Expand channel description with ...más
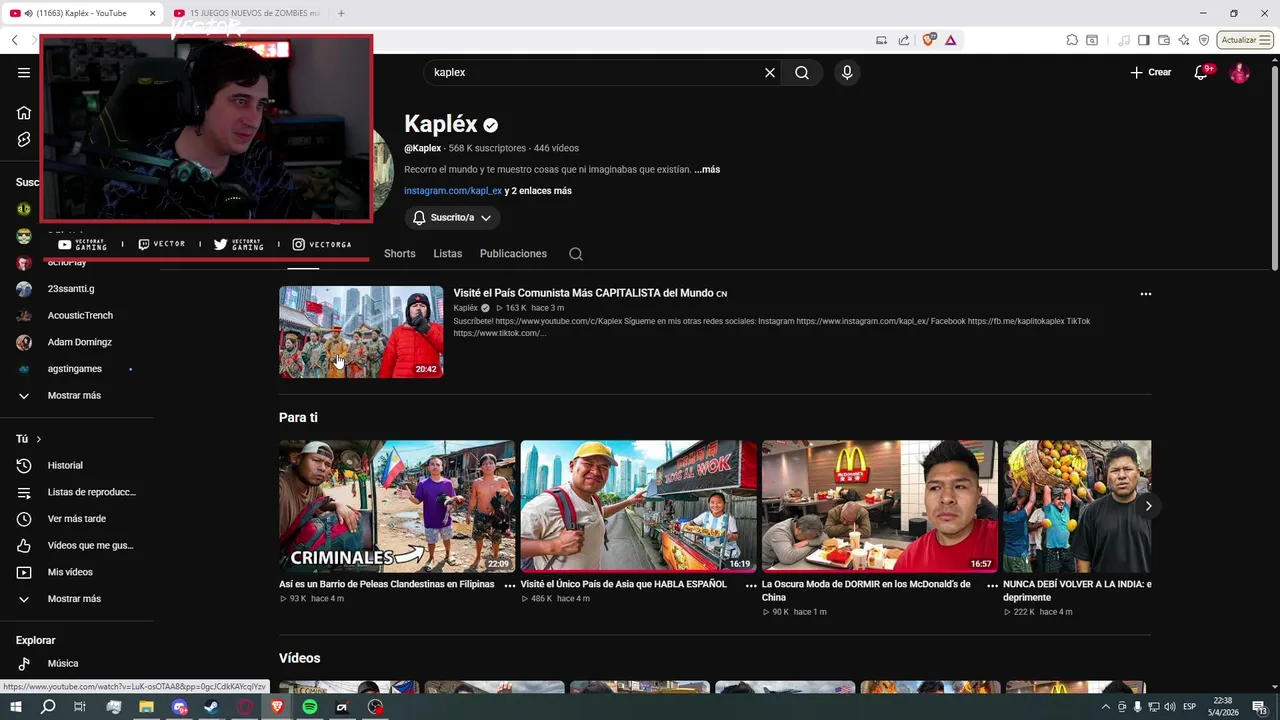The height and width of the screenshot is (720, 1280). pyautogui.click(x=707, y=169)
